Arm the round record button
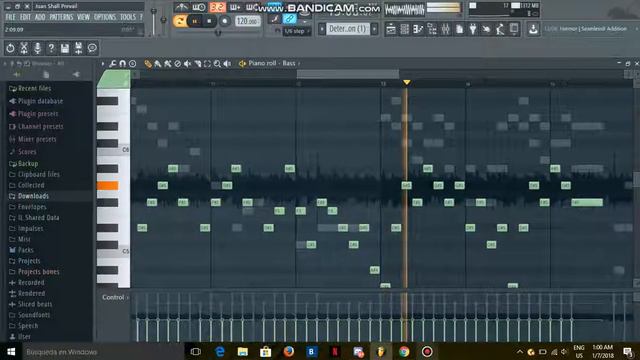640x360 pixels. [224, 21]
